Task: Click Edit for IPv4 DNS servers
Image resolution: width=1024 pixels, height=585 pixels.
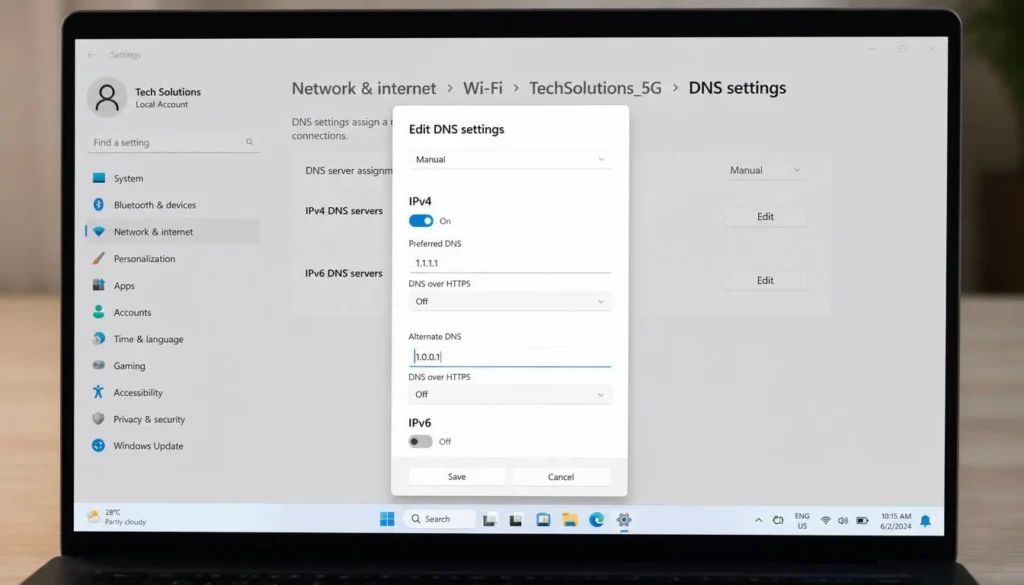Action: (765, 216)
